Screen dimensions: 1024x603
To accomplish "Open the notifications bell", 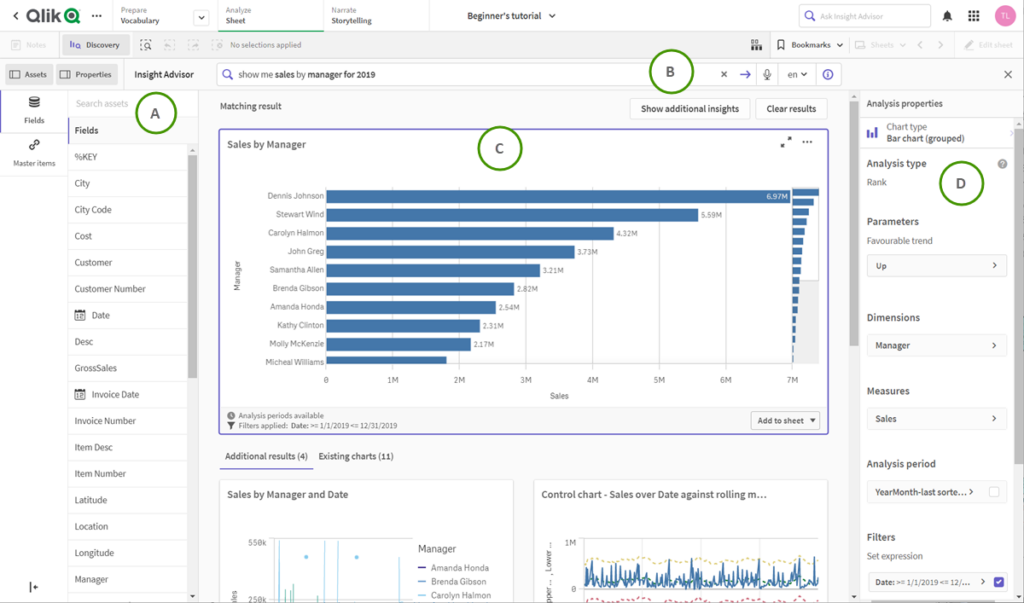I will [947, 16].
